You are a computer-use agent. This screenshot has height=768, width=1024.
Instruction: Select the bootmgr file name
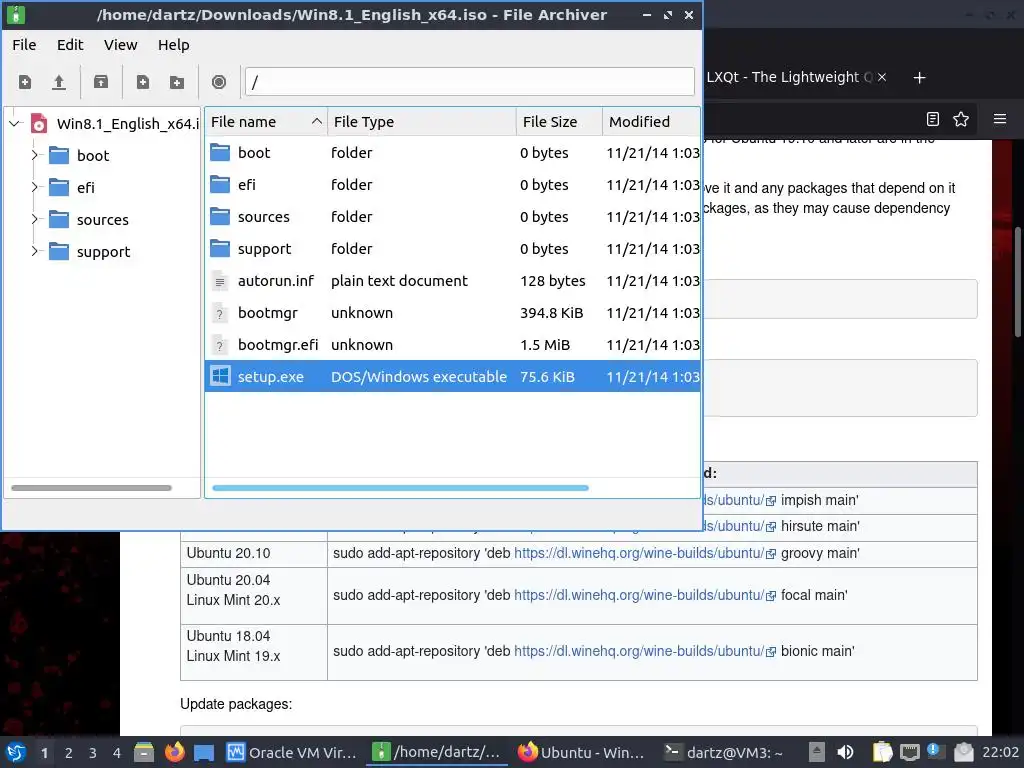[x=268, y=313]
